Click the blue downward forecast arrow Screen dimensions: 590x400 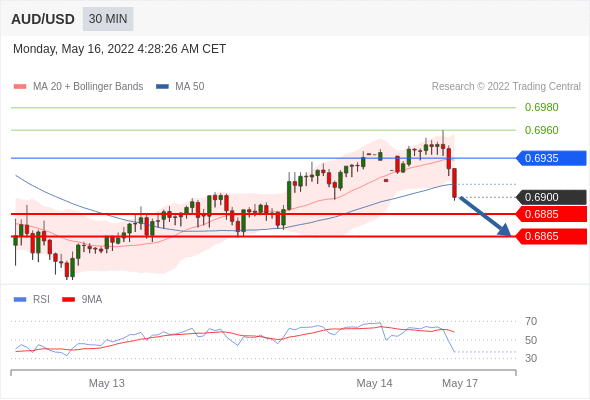click(485, 216)
